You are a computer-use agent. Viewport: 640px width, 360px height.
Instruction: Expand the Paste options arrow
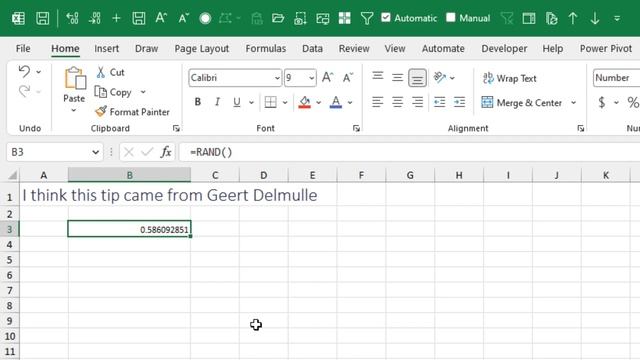click(x=74, y=111)
